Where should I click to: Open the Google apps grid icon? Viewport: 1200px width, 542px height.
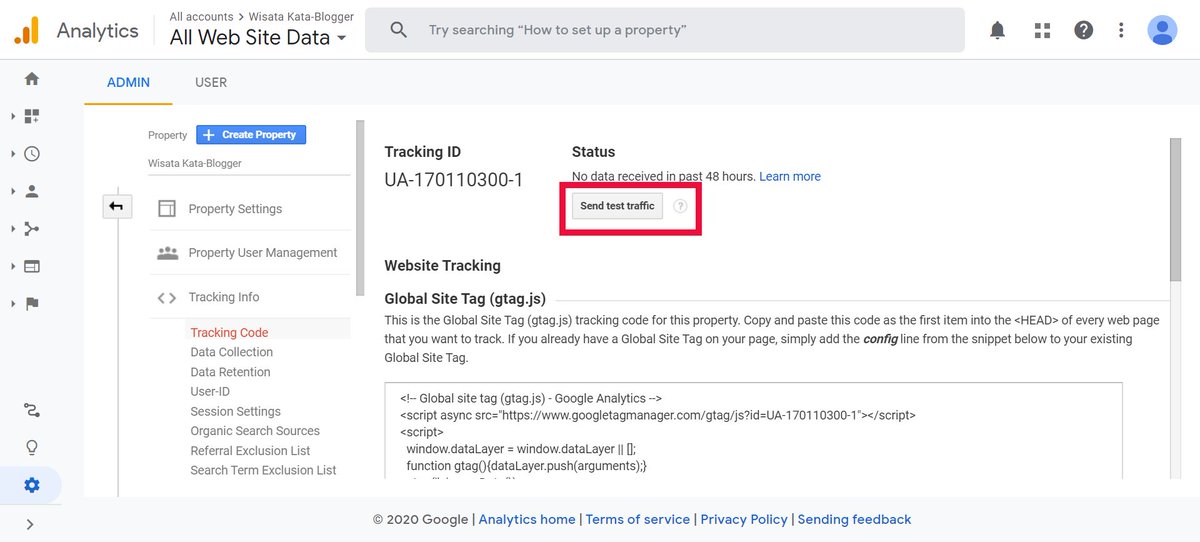1042,30
